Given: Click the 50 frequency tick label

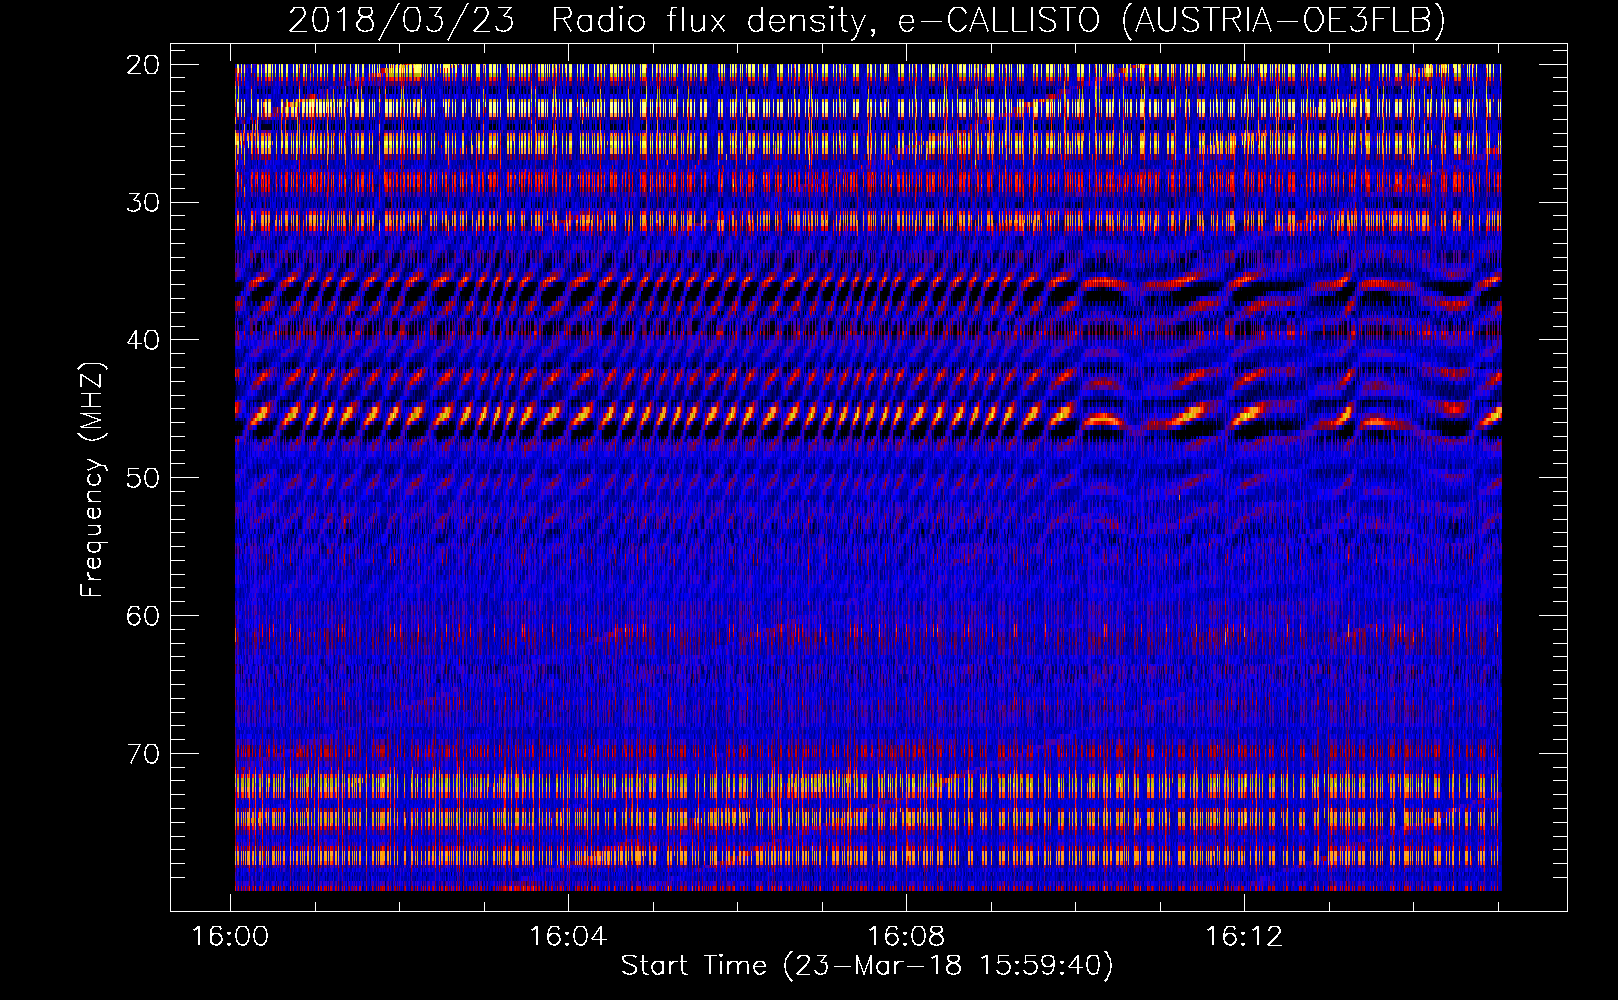Looking at the screenshot, I should click(144, 478).
